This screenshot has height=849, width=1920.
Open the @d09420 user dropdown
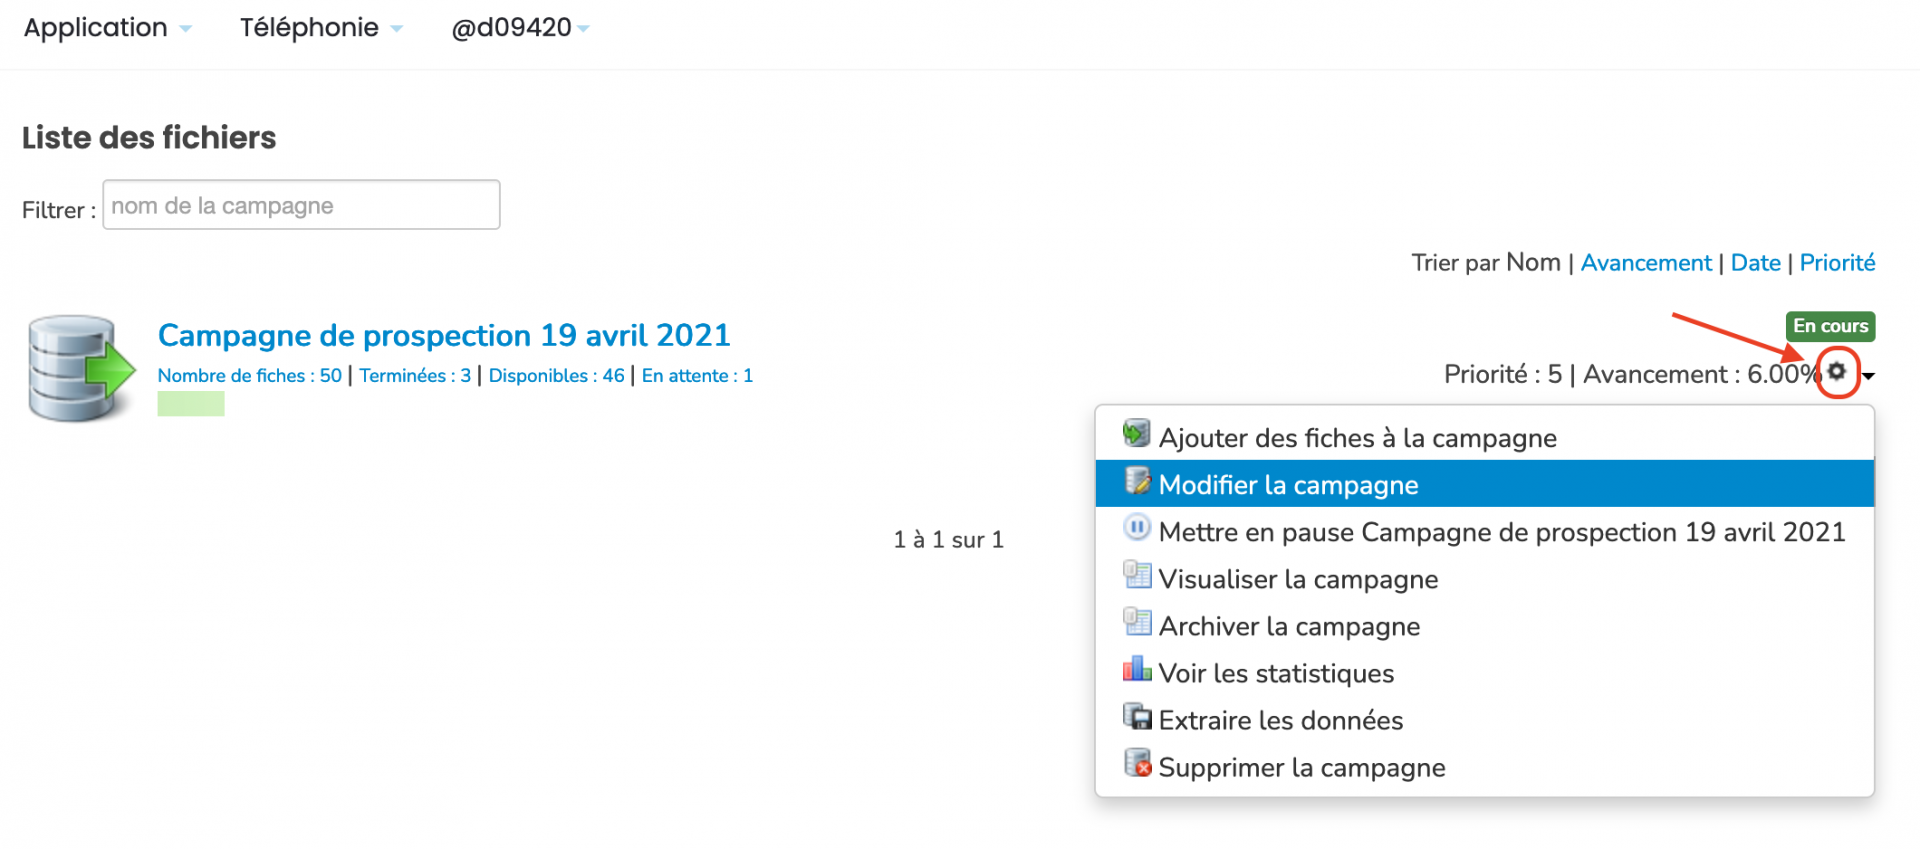tap(520, 27)
